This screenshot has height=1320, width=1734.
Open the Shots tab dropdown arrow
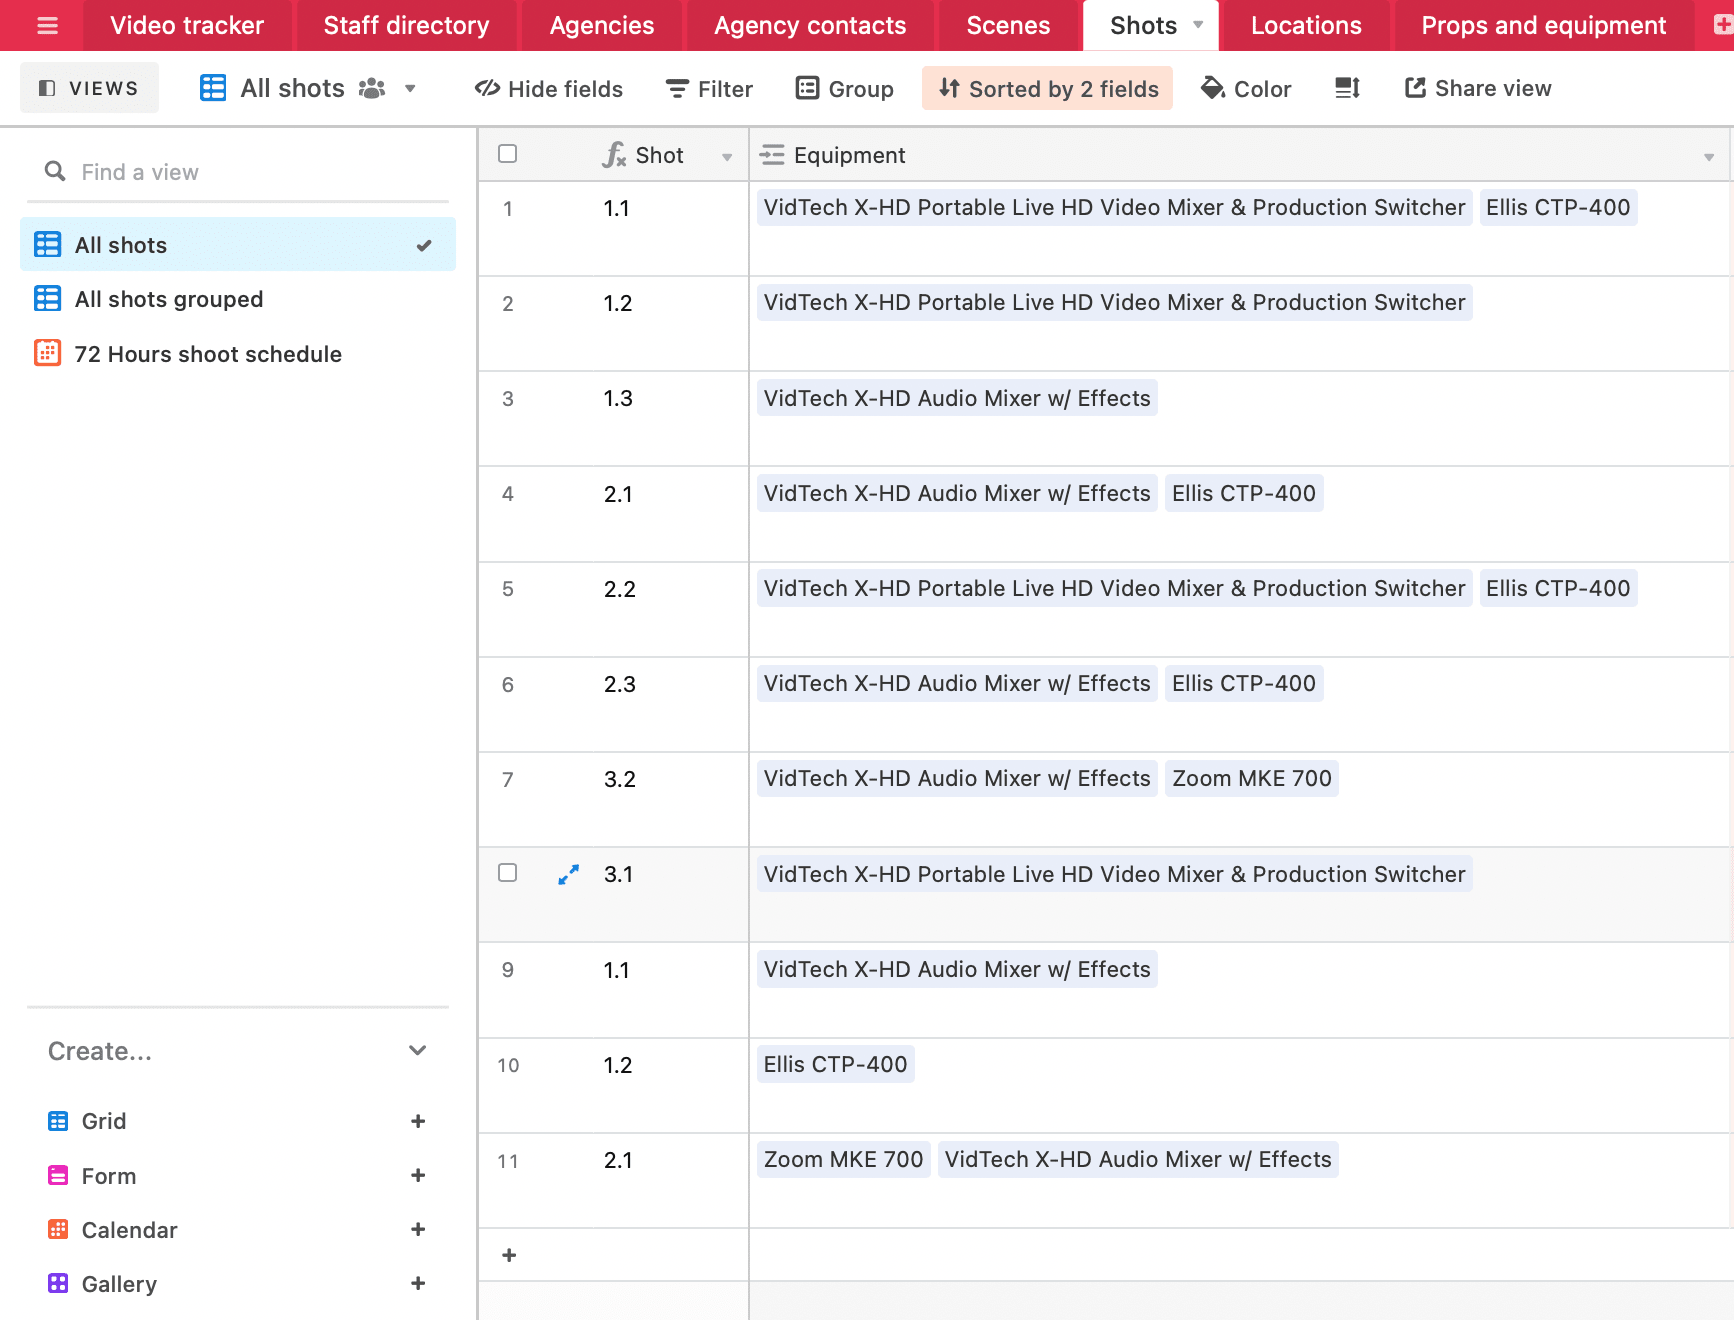click(1198, 25)
